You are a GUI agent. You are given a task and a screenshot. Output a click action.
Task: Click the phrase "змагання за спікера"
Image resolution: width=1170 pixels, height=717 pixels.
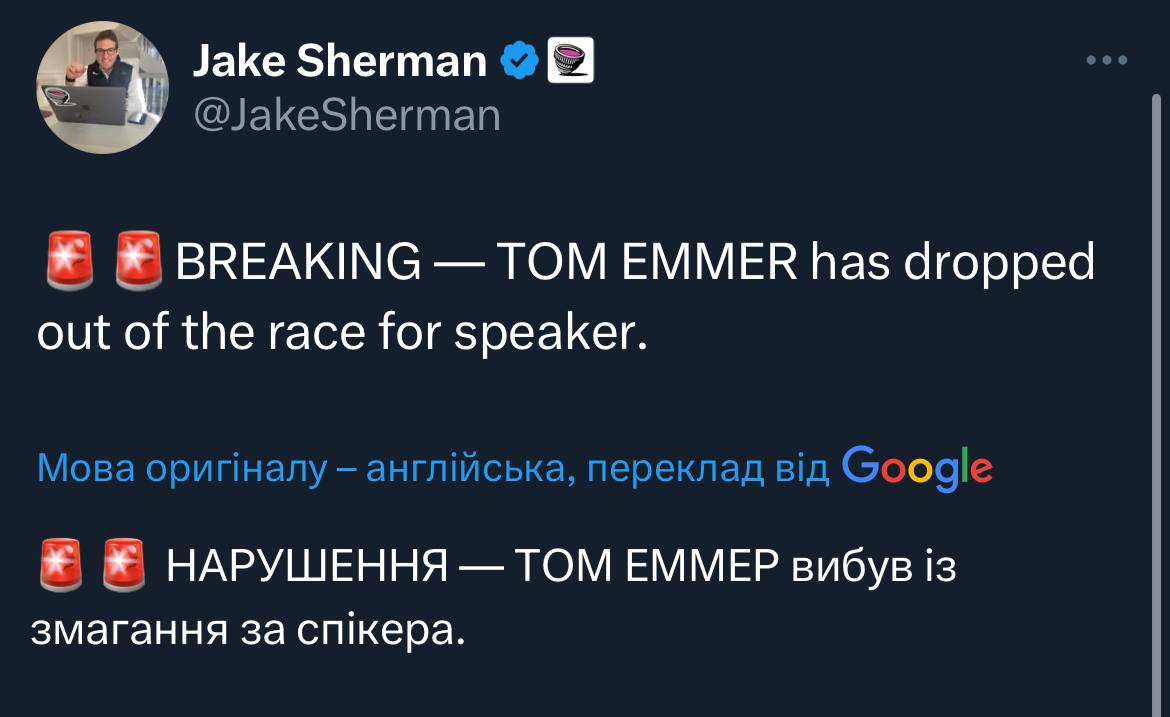[251, 631]
